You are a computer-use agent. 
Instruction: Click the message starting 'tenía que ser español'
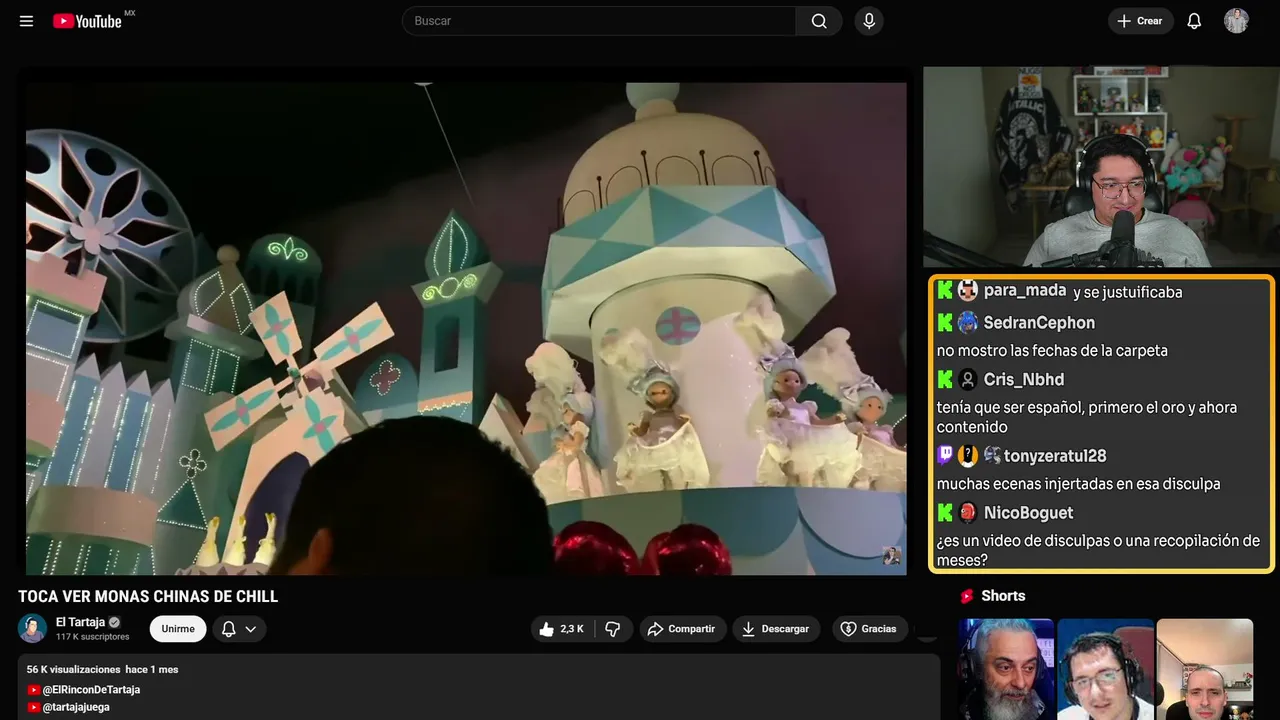point(1087,417)
